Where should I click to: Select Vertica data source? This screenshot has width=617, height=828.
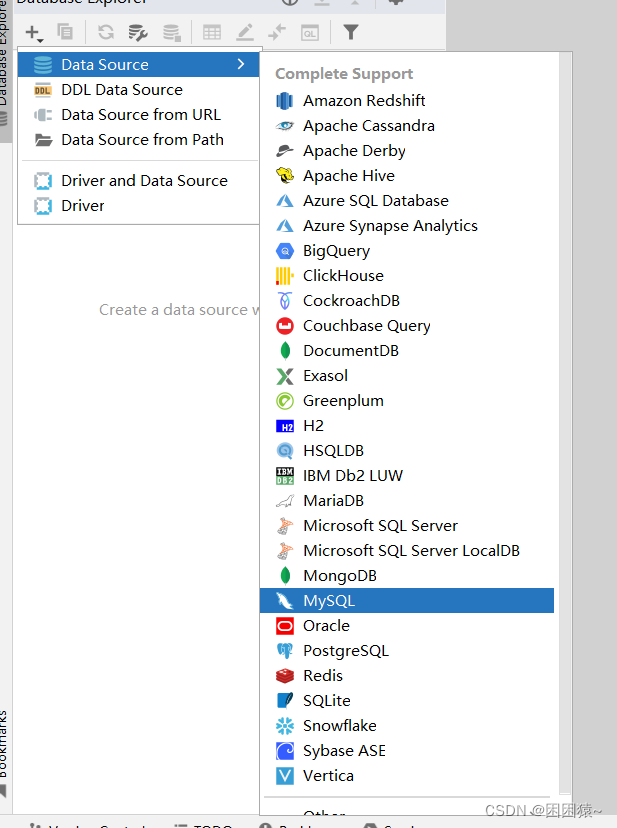point(407,775)
